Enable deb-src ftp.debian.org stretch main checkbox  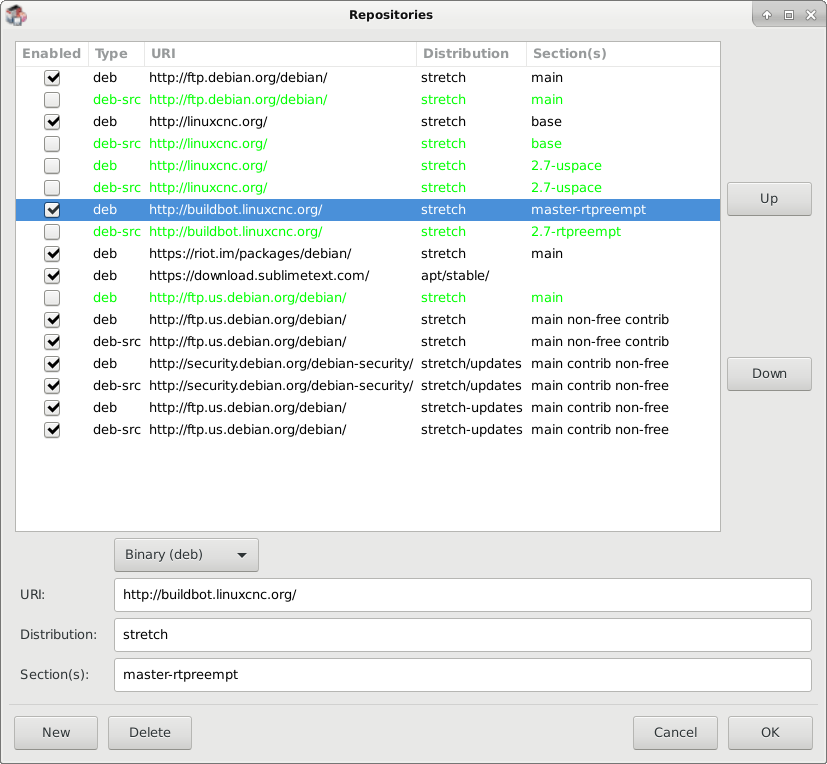point(52,100)
